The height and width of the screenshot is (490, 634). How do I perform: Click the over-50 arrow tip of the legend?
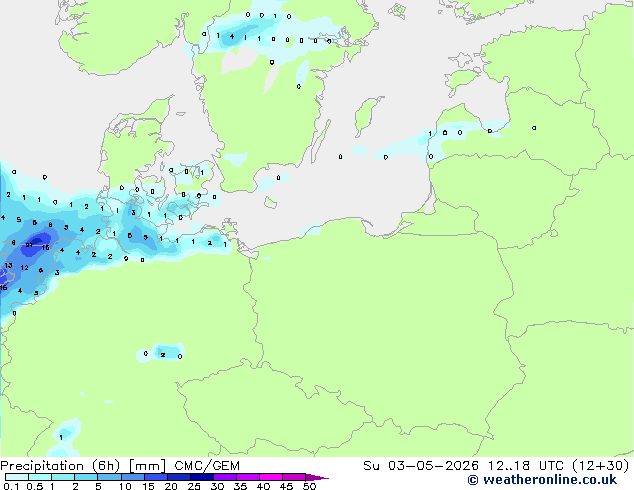click(x=317, y=477)
